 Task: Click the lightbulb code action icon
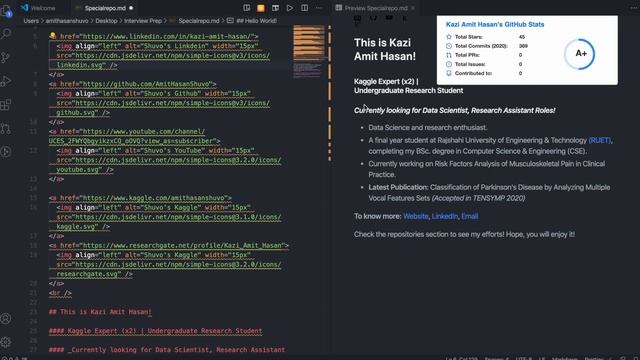(53, 36)
